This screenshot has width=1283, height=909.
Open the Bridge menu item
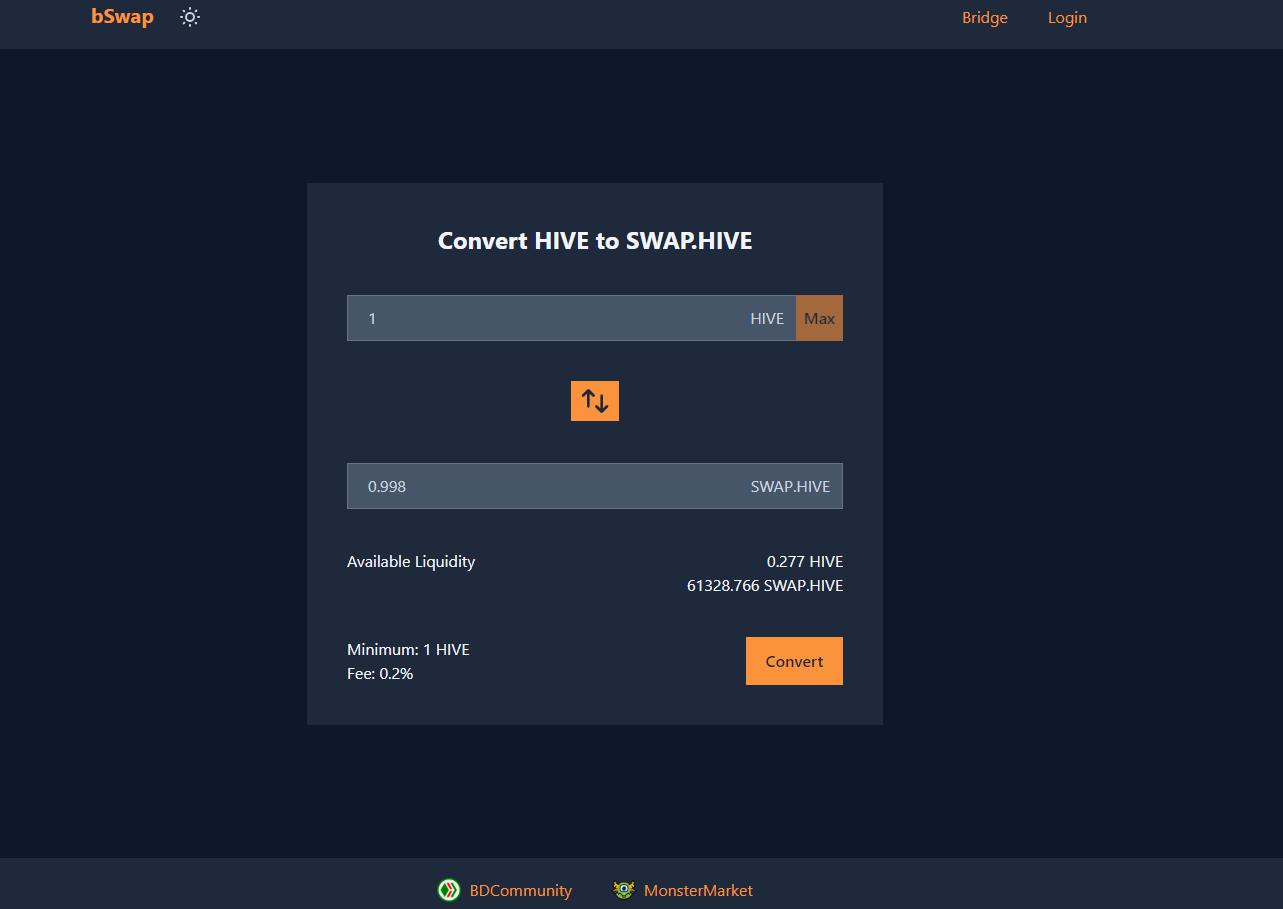[x=984, y=18]
